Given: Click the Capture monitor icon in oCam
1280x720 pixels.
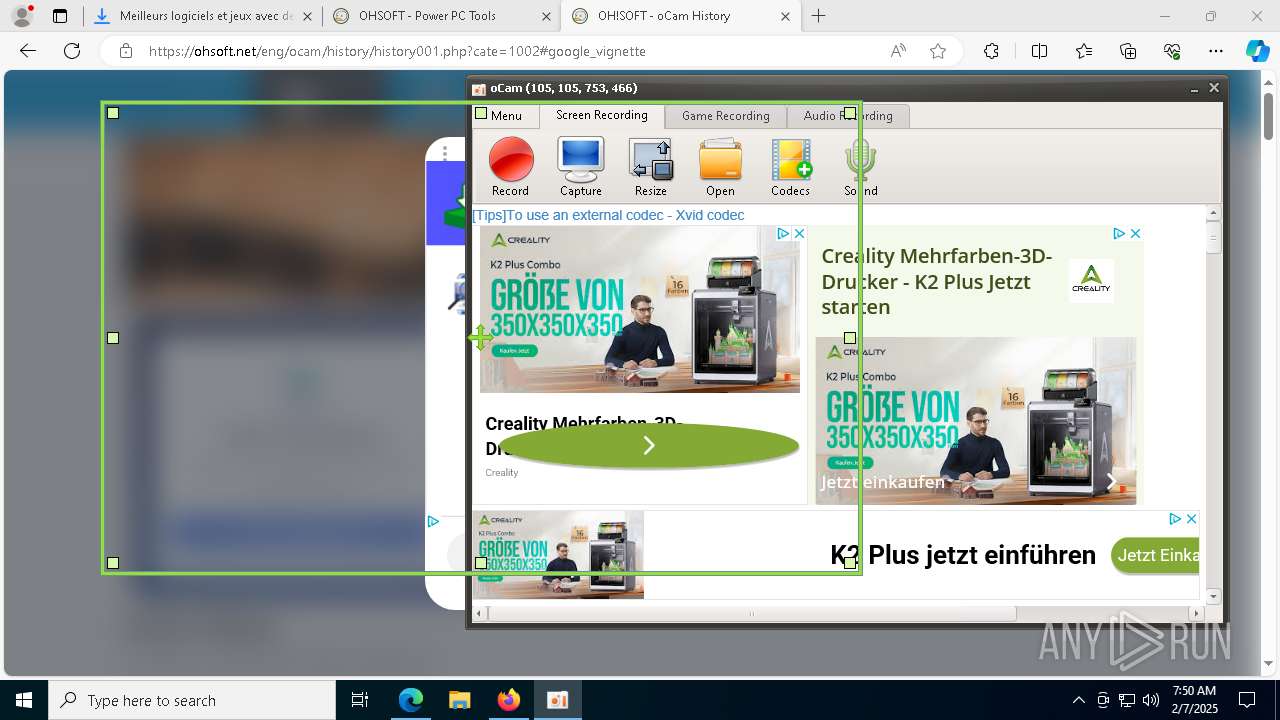Looking at the screenshot, I should pos(581,167).
